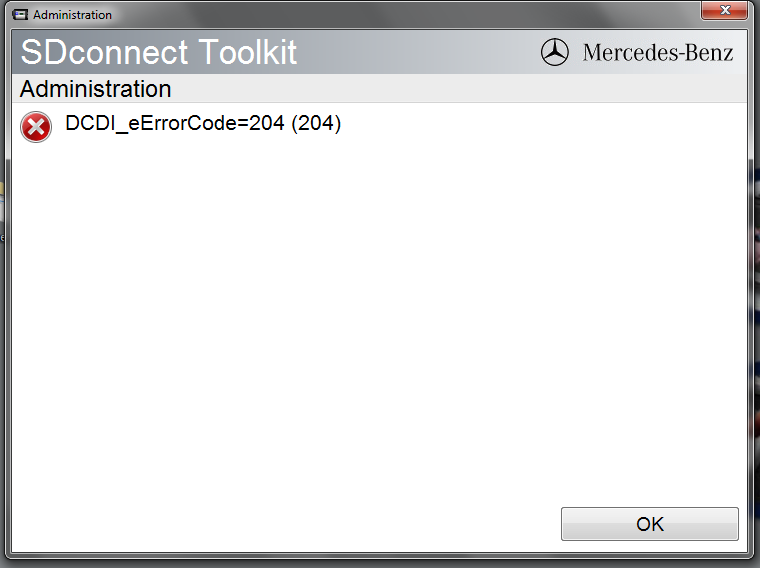
Task: Click the Mercedes-Benz three-pointed star logo
Action: pyautogui.click(x=554, y=52)
